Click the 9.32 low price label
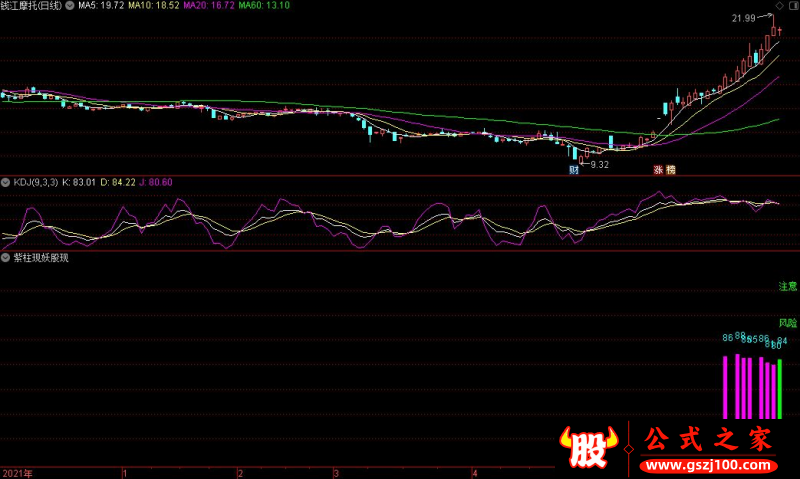Image resolution: width=800 pixels, height=479 pixels. (x=599, y=165)
